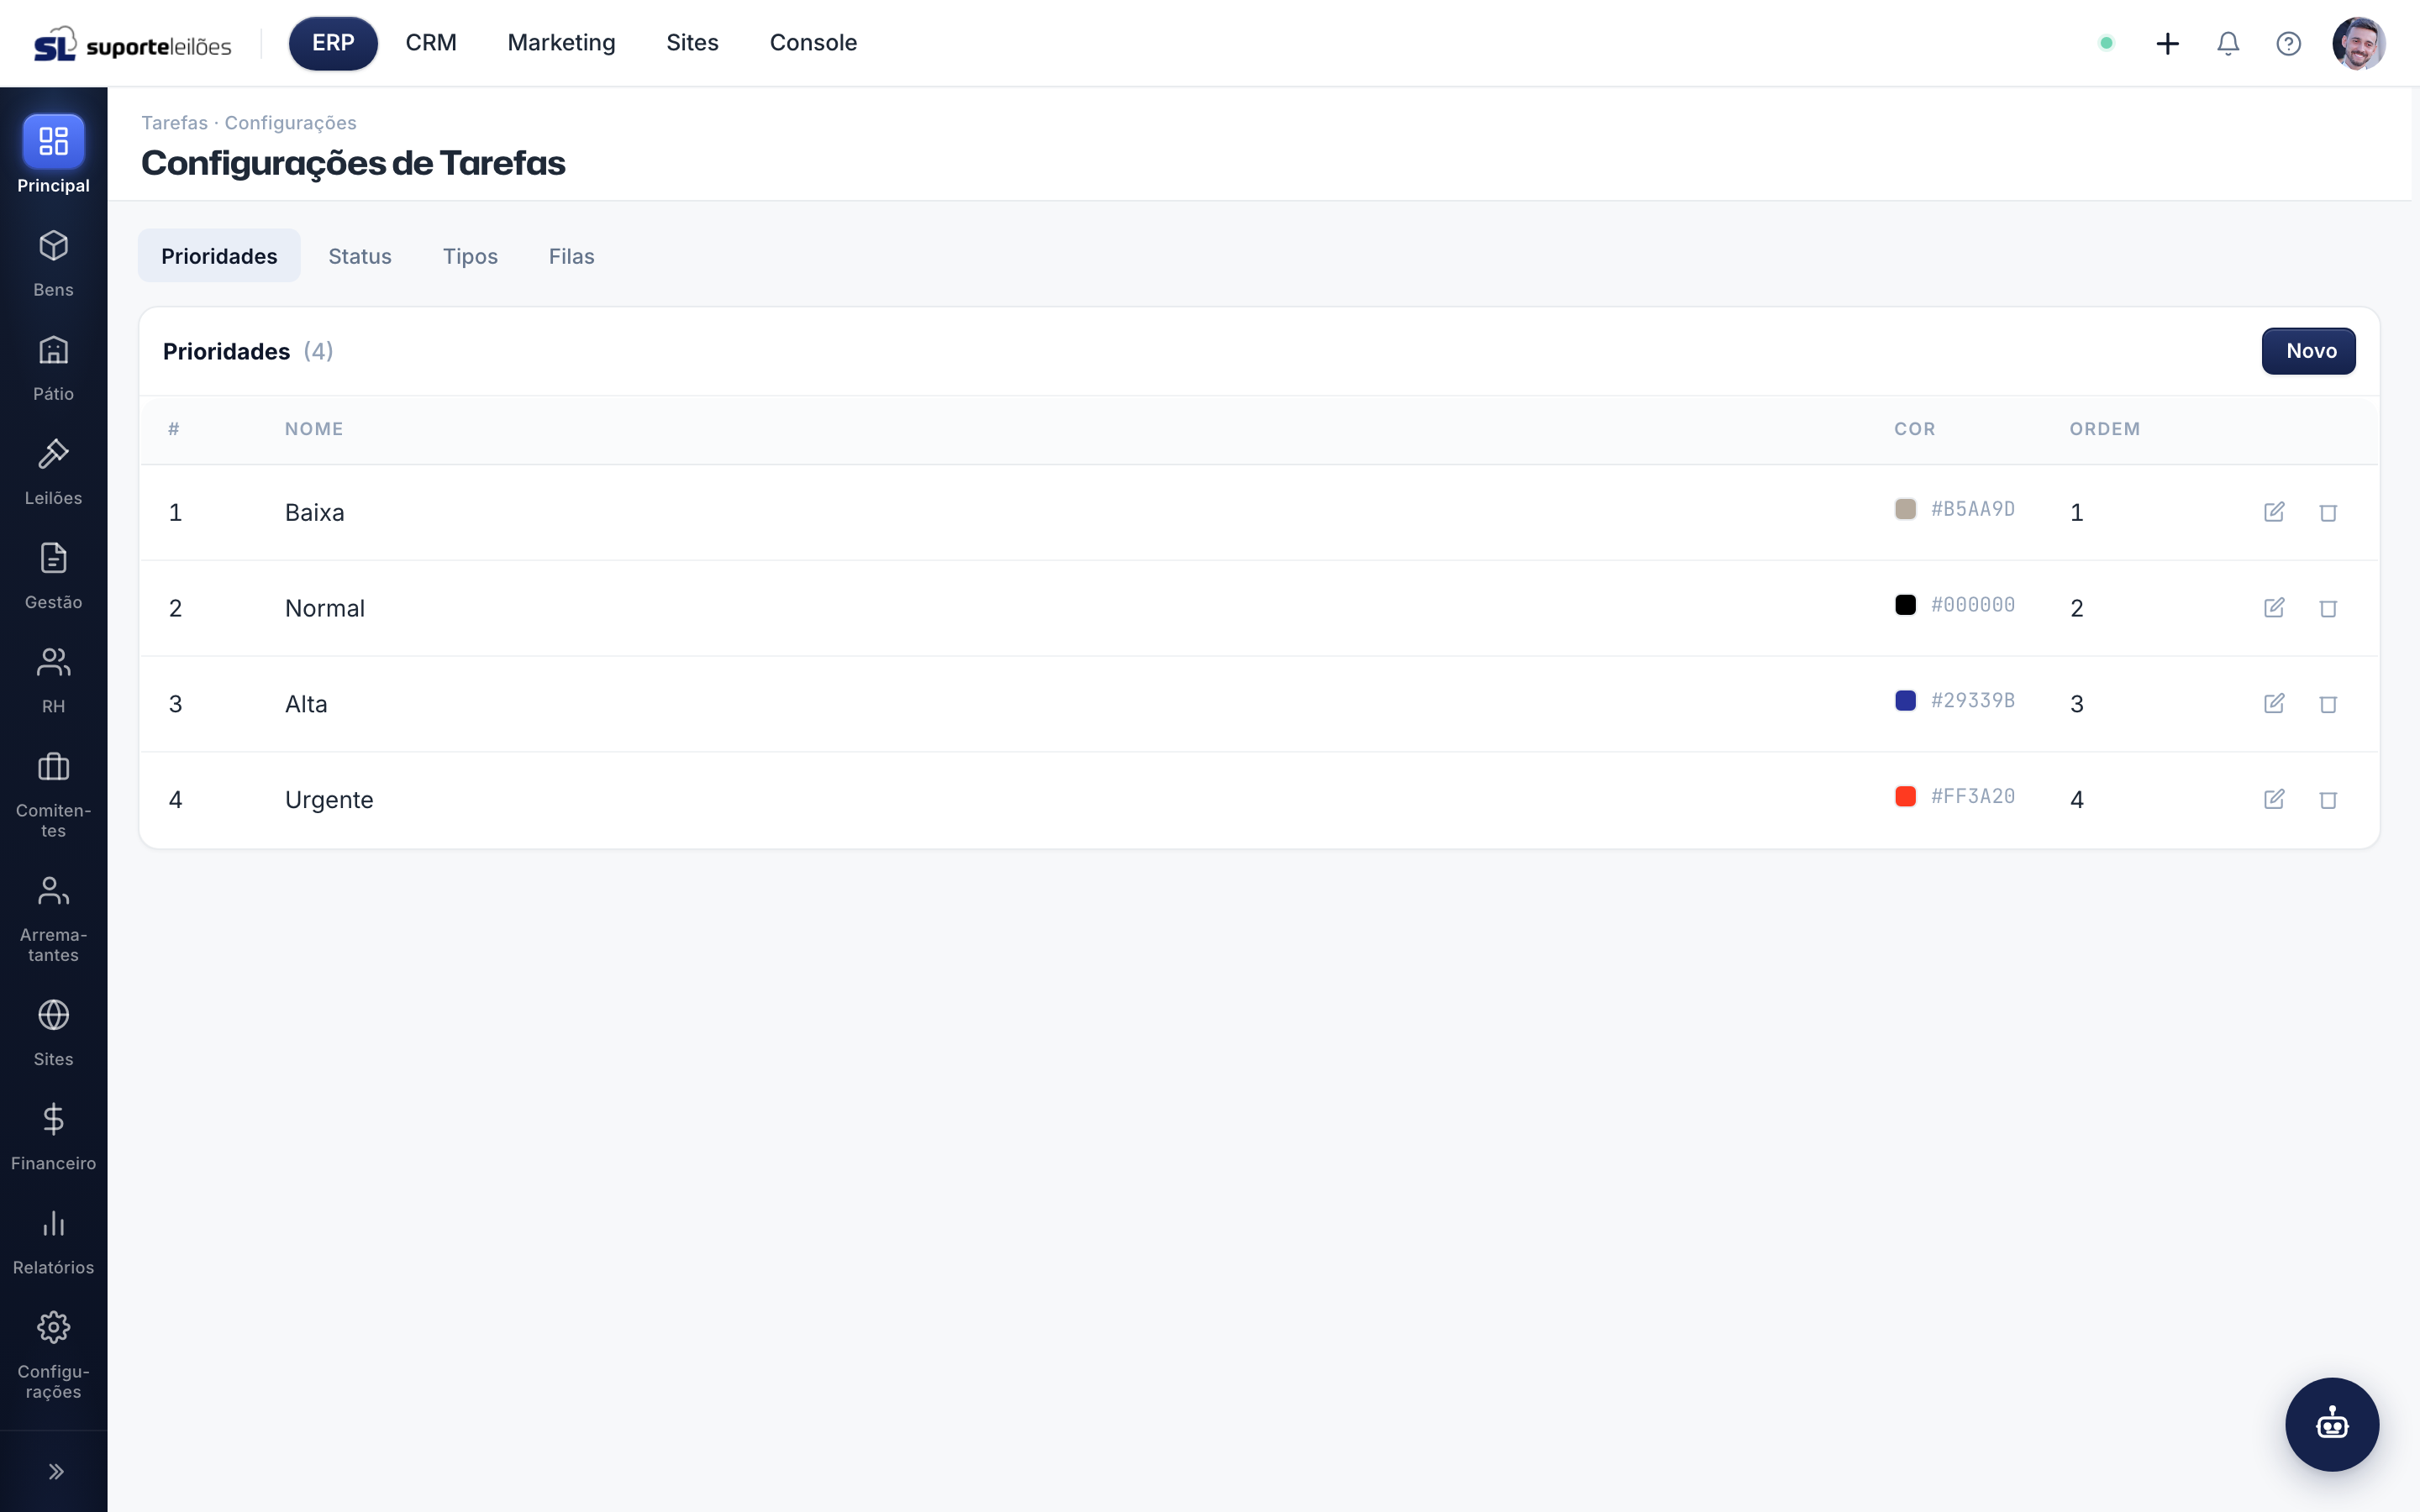Switch to Console module
Screen dimensions: 2420x1512
click(x=813, y=43)
